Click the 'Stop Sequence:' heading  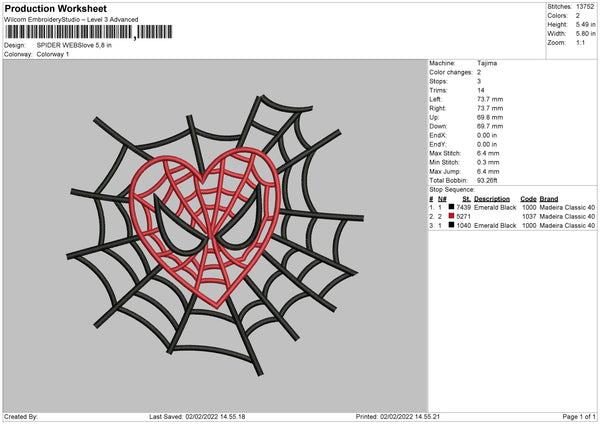(x=452, y=190)
